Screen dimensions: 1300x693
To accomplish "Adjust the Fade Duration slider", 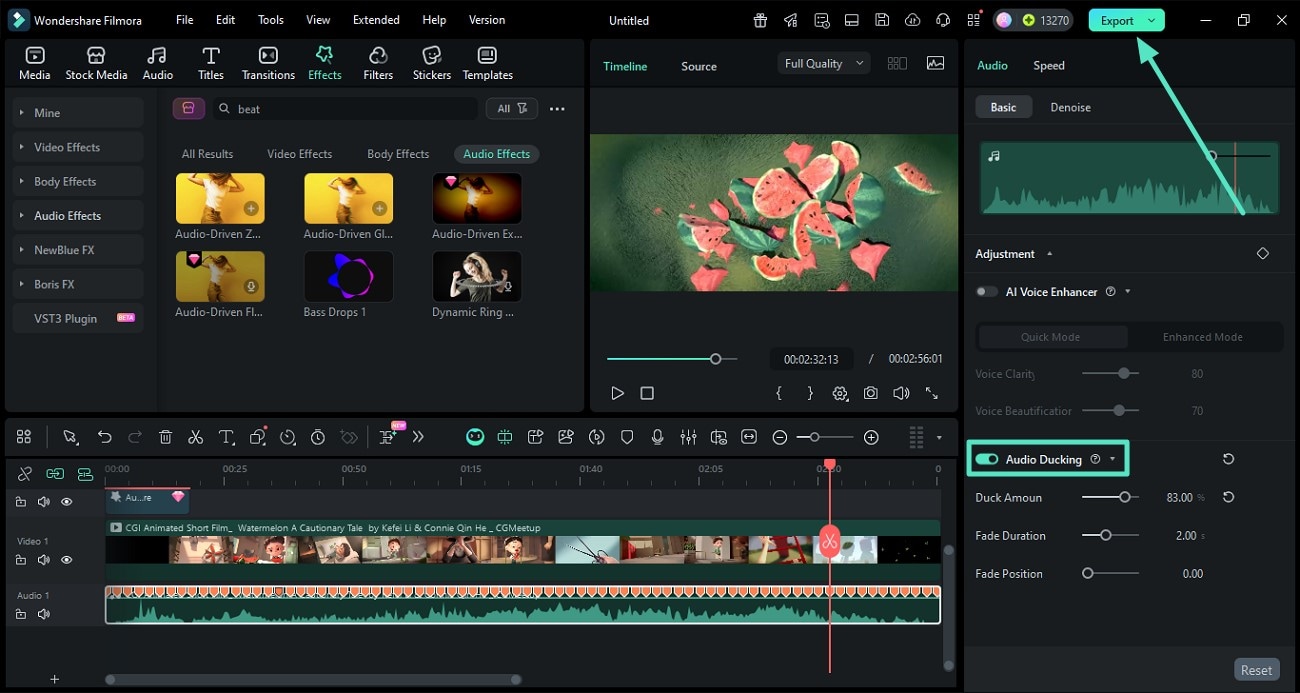I will tap(1106, 535).
